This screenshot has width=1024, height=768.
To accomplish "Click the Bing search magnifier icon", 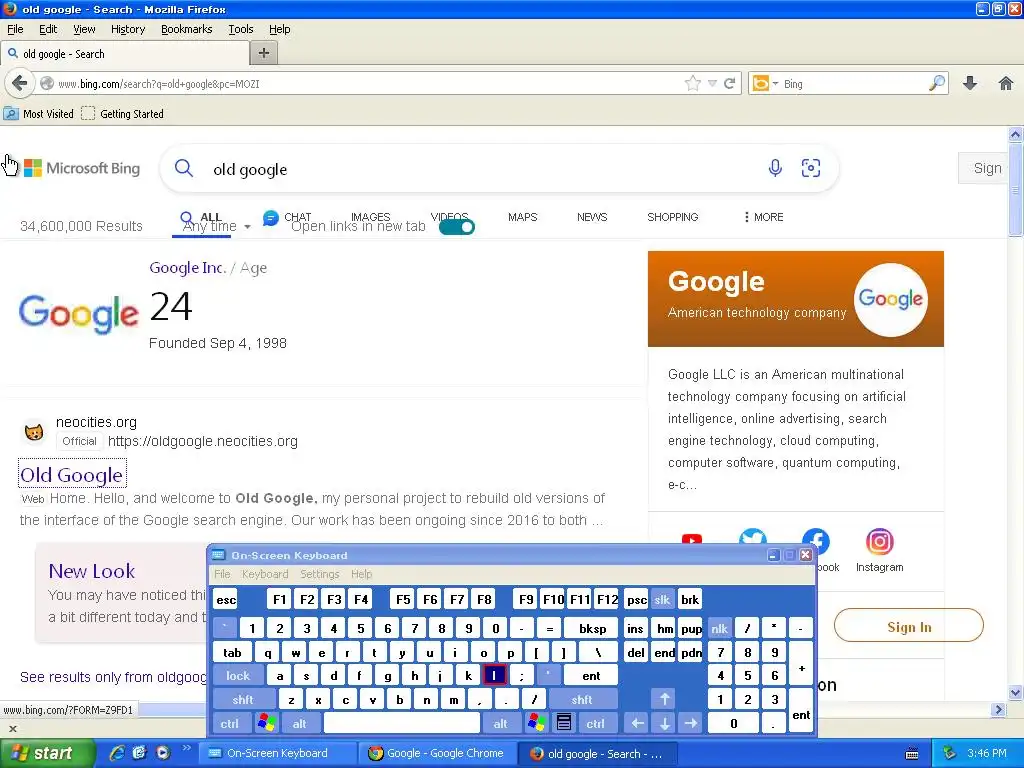I will tap(184, 168).
